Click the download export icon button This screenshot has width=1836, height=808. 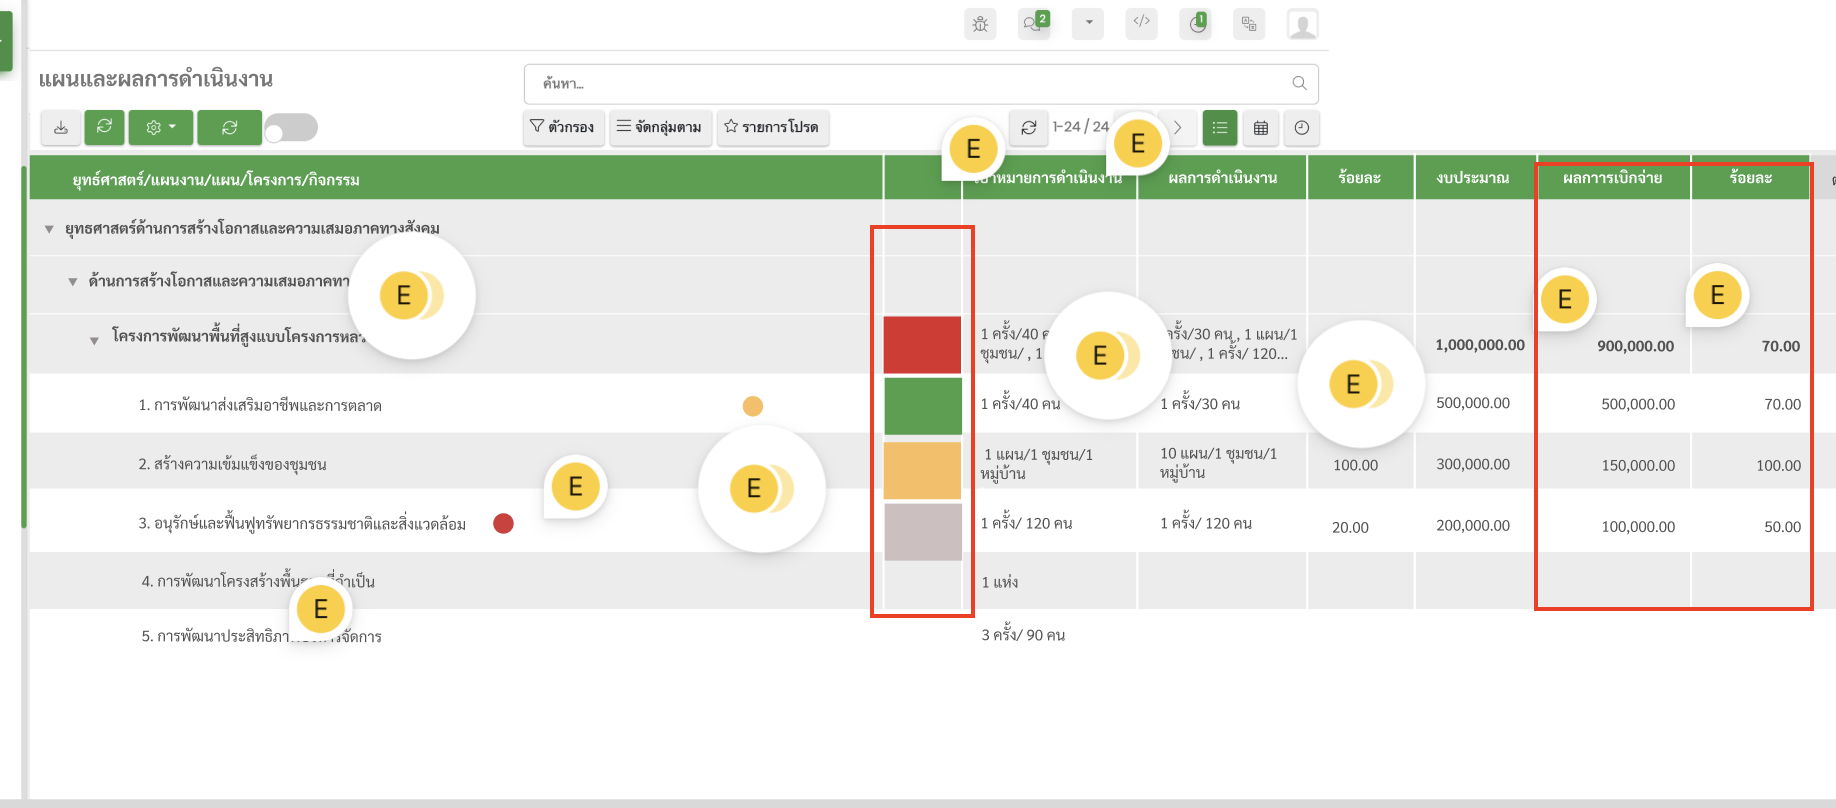coord(61,128)
